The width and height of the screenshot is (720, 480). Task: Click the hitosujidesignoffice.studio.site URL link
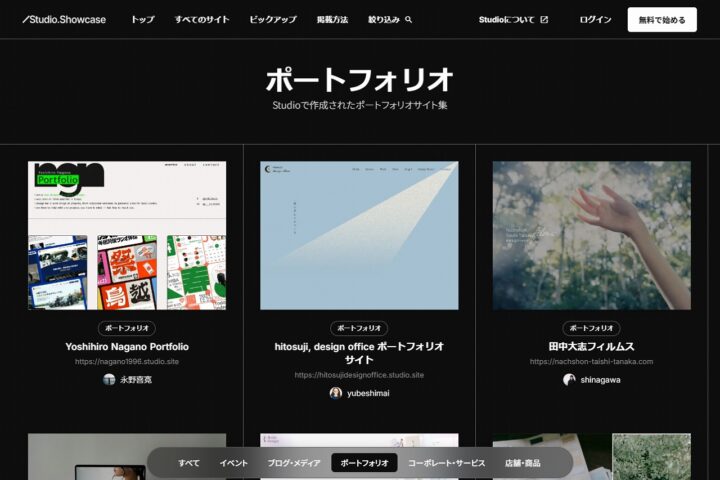359,375
